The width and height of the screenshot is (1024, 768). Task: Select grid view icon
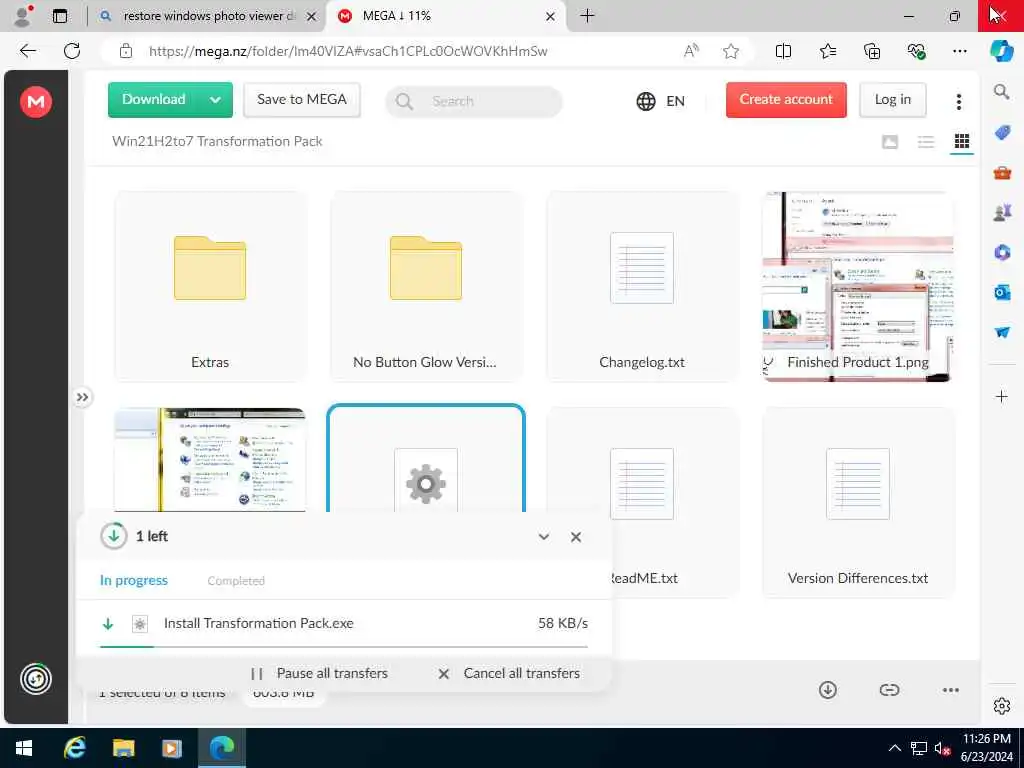(962, 142)
